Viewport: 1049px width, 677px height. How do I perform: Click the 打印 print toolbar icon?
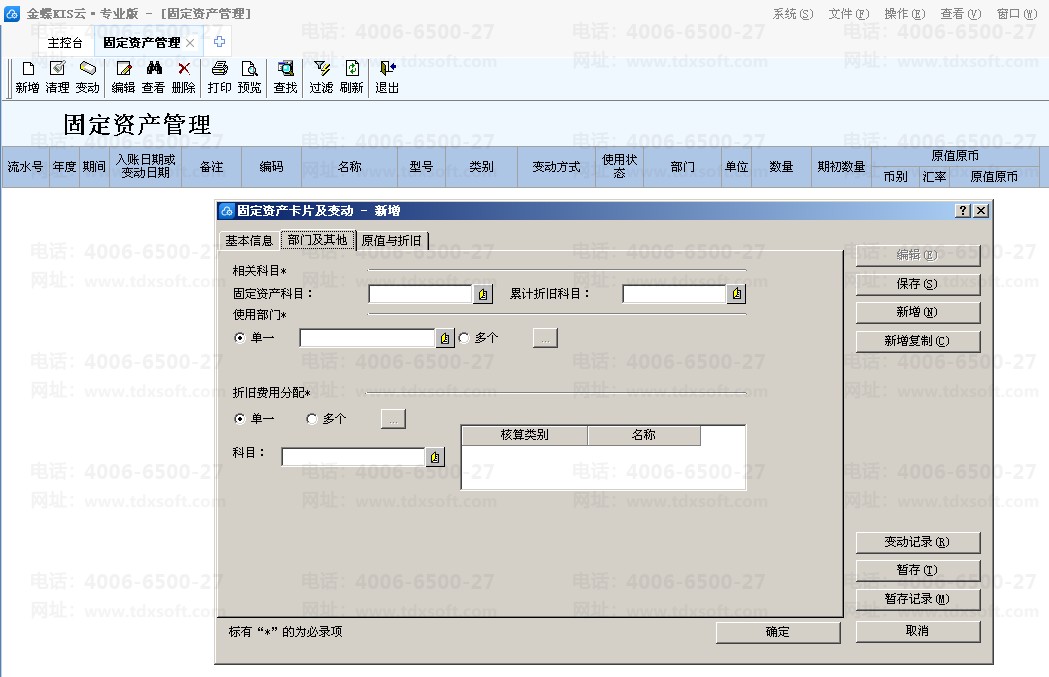(x=219, y=69)
